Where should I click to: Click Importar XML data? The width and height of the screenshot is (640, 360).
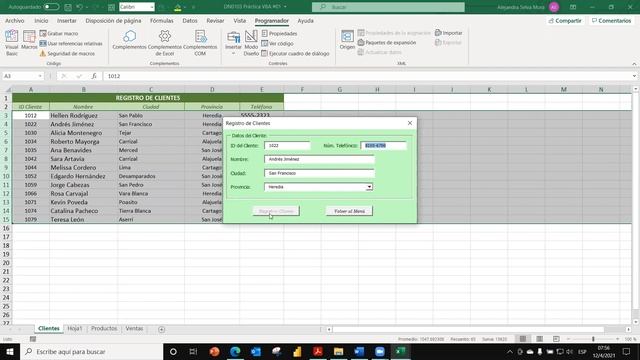click(x=449, y=33)
